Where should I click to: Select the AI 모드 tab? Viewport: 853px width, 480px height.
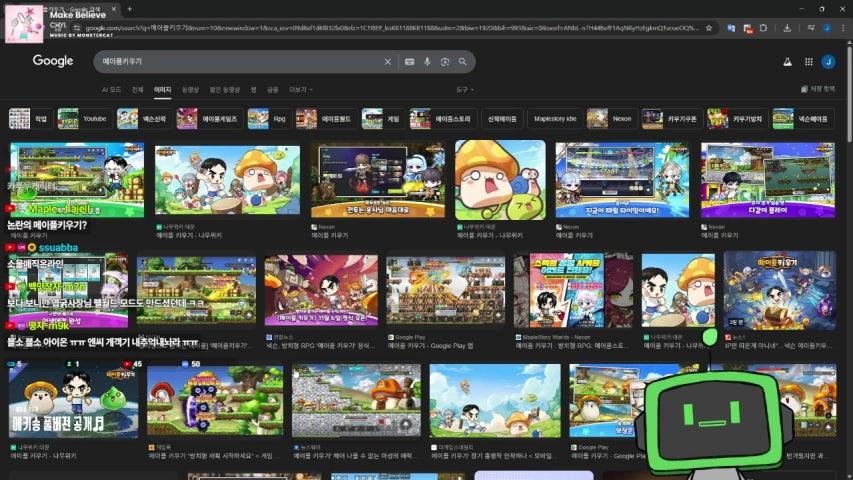click(x=112, y=89)
